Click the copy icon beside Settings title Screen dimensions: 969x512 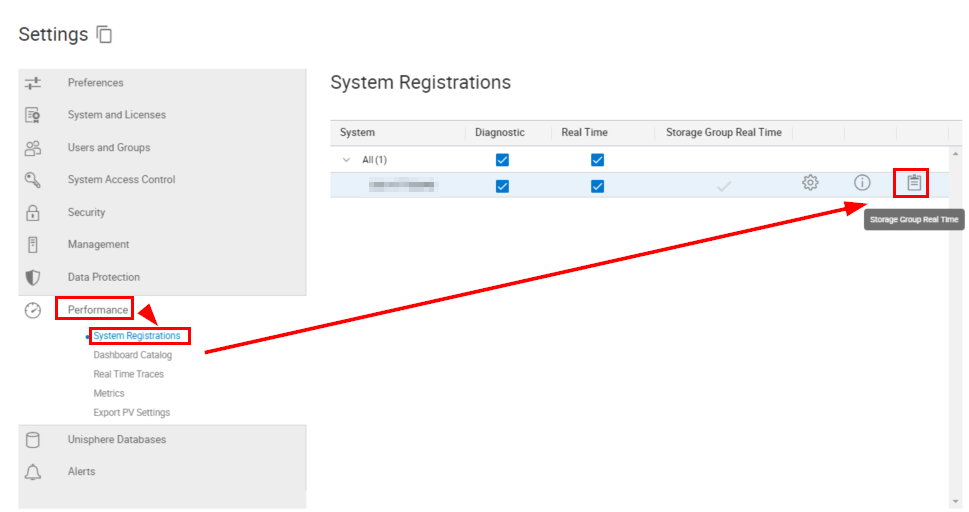tap(104, 35)
